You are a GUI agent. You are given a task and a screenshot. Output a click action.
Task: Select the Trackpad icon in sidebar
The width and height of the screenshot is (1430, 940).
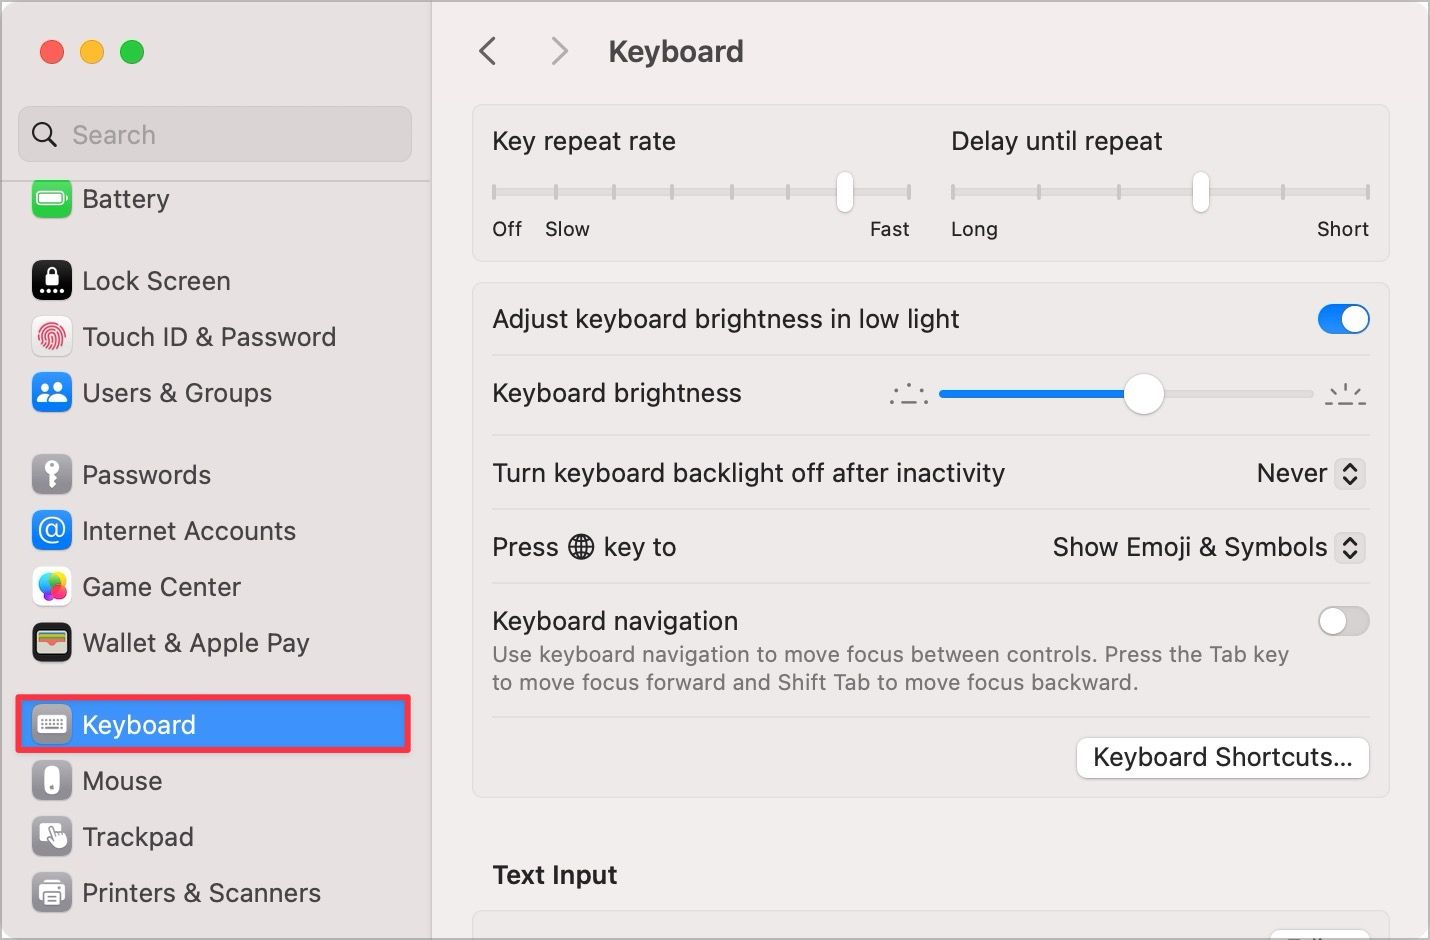[x=52, y=837]
